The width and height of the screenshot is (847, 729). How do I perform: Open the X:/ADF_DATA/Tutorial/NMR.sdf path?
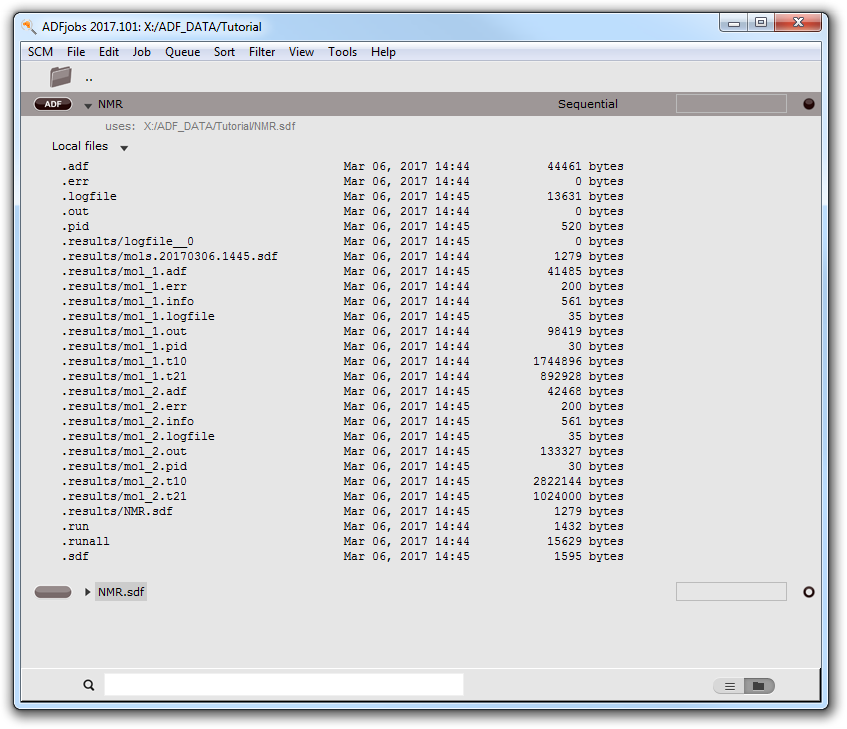[219, 126]
